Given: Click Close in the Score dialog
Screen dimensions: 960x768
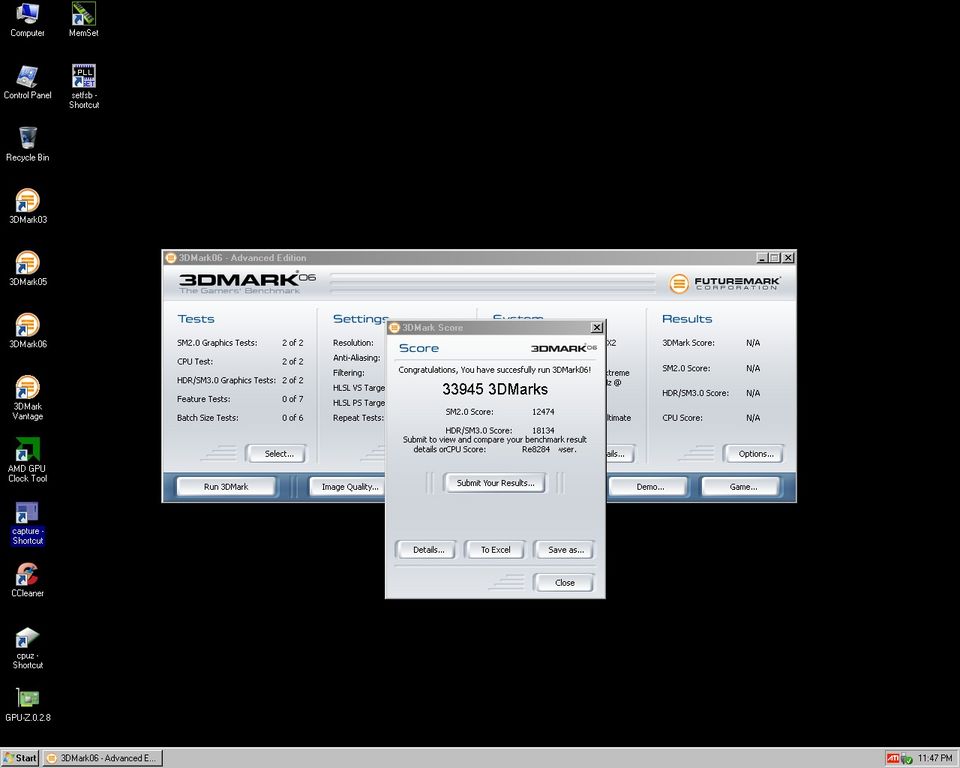Looking at the screenshot, I should 564,582.
